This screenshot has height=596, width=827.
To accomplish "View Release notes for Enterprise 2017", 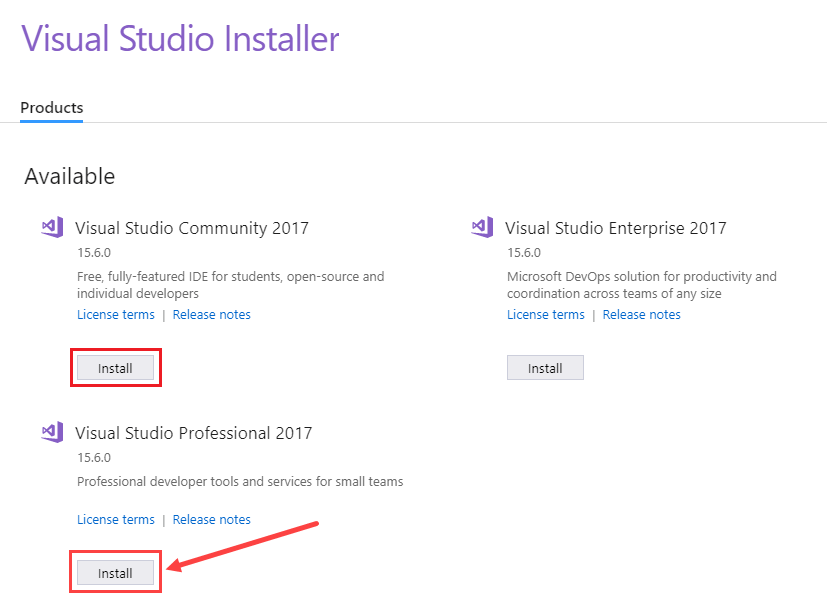I will (641, 315).
